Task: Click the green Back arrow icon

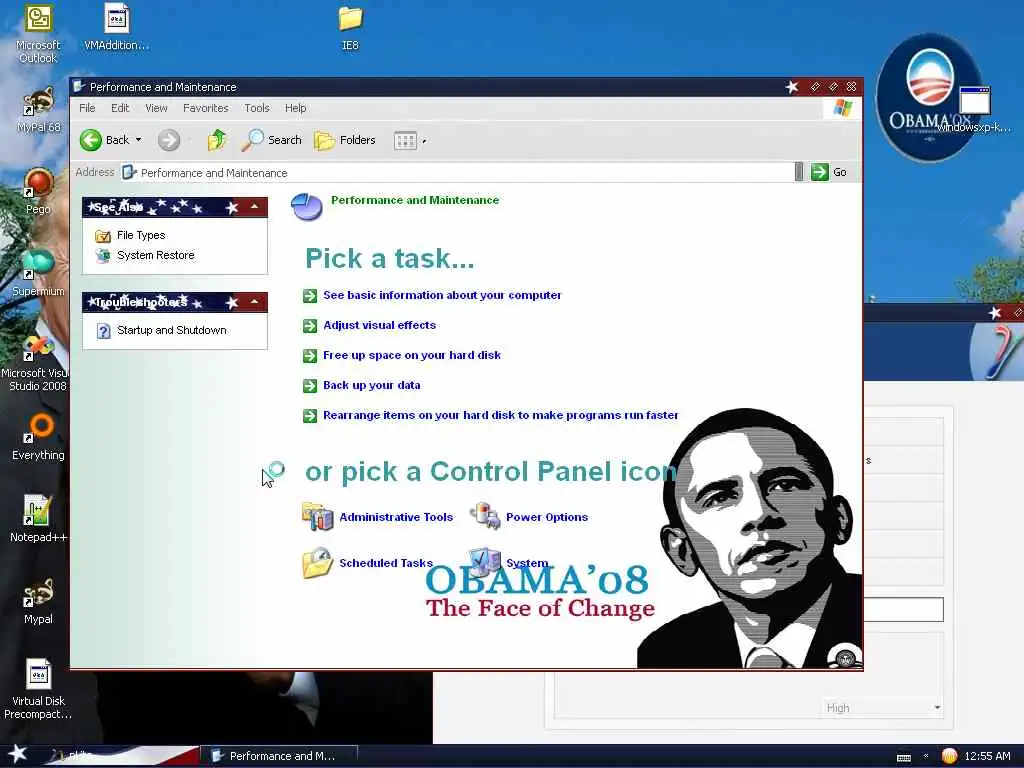Action: [91, 140]
